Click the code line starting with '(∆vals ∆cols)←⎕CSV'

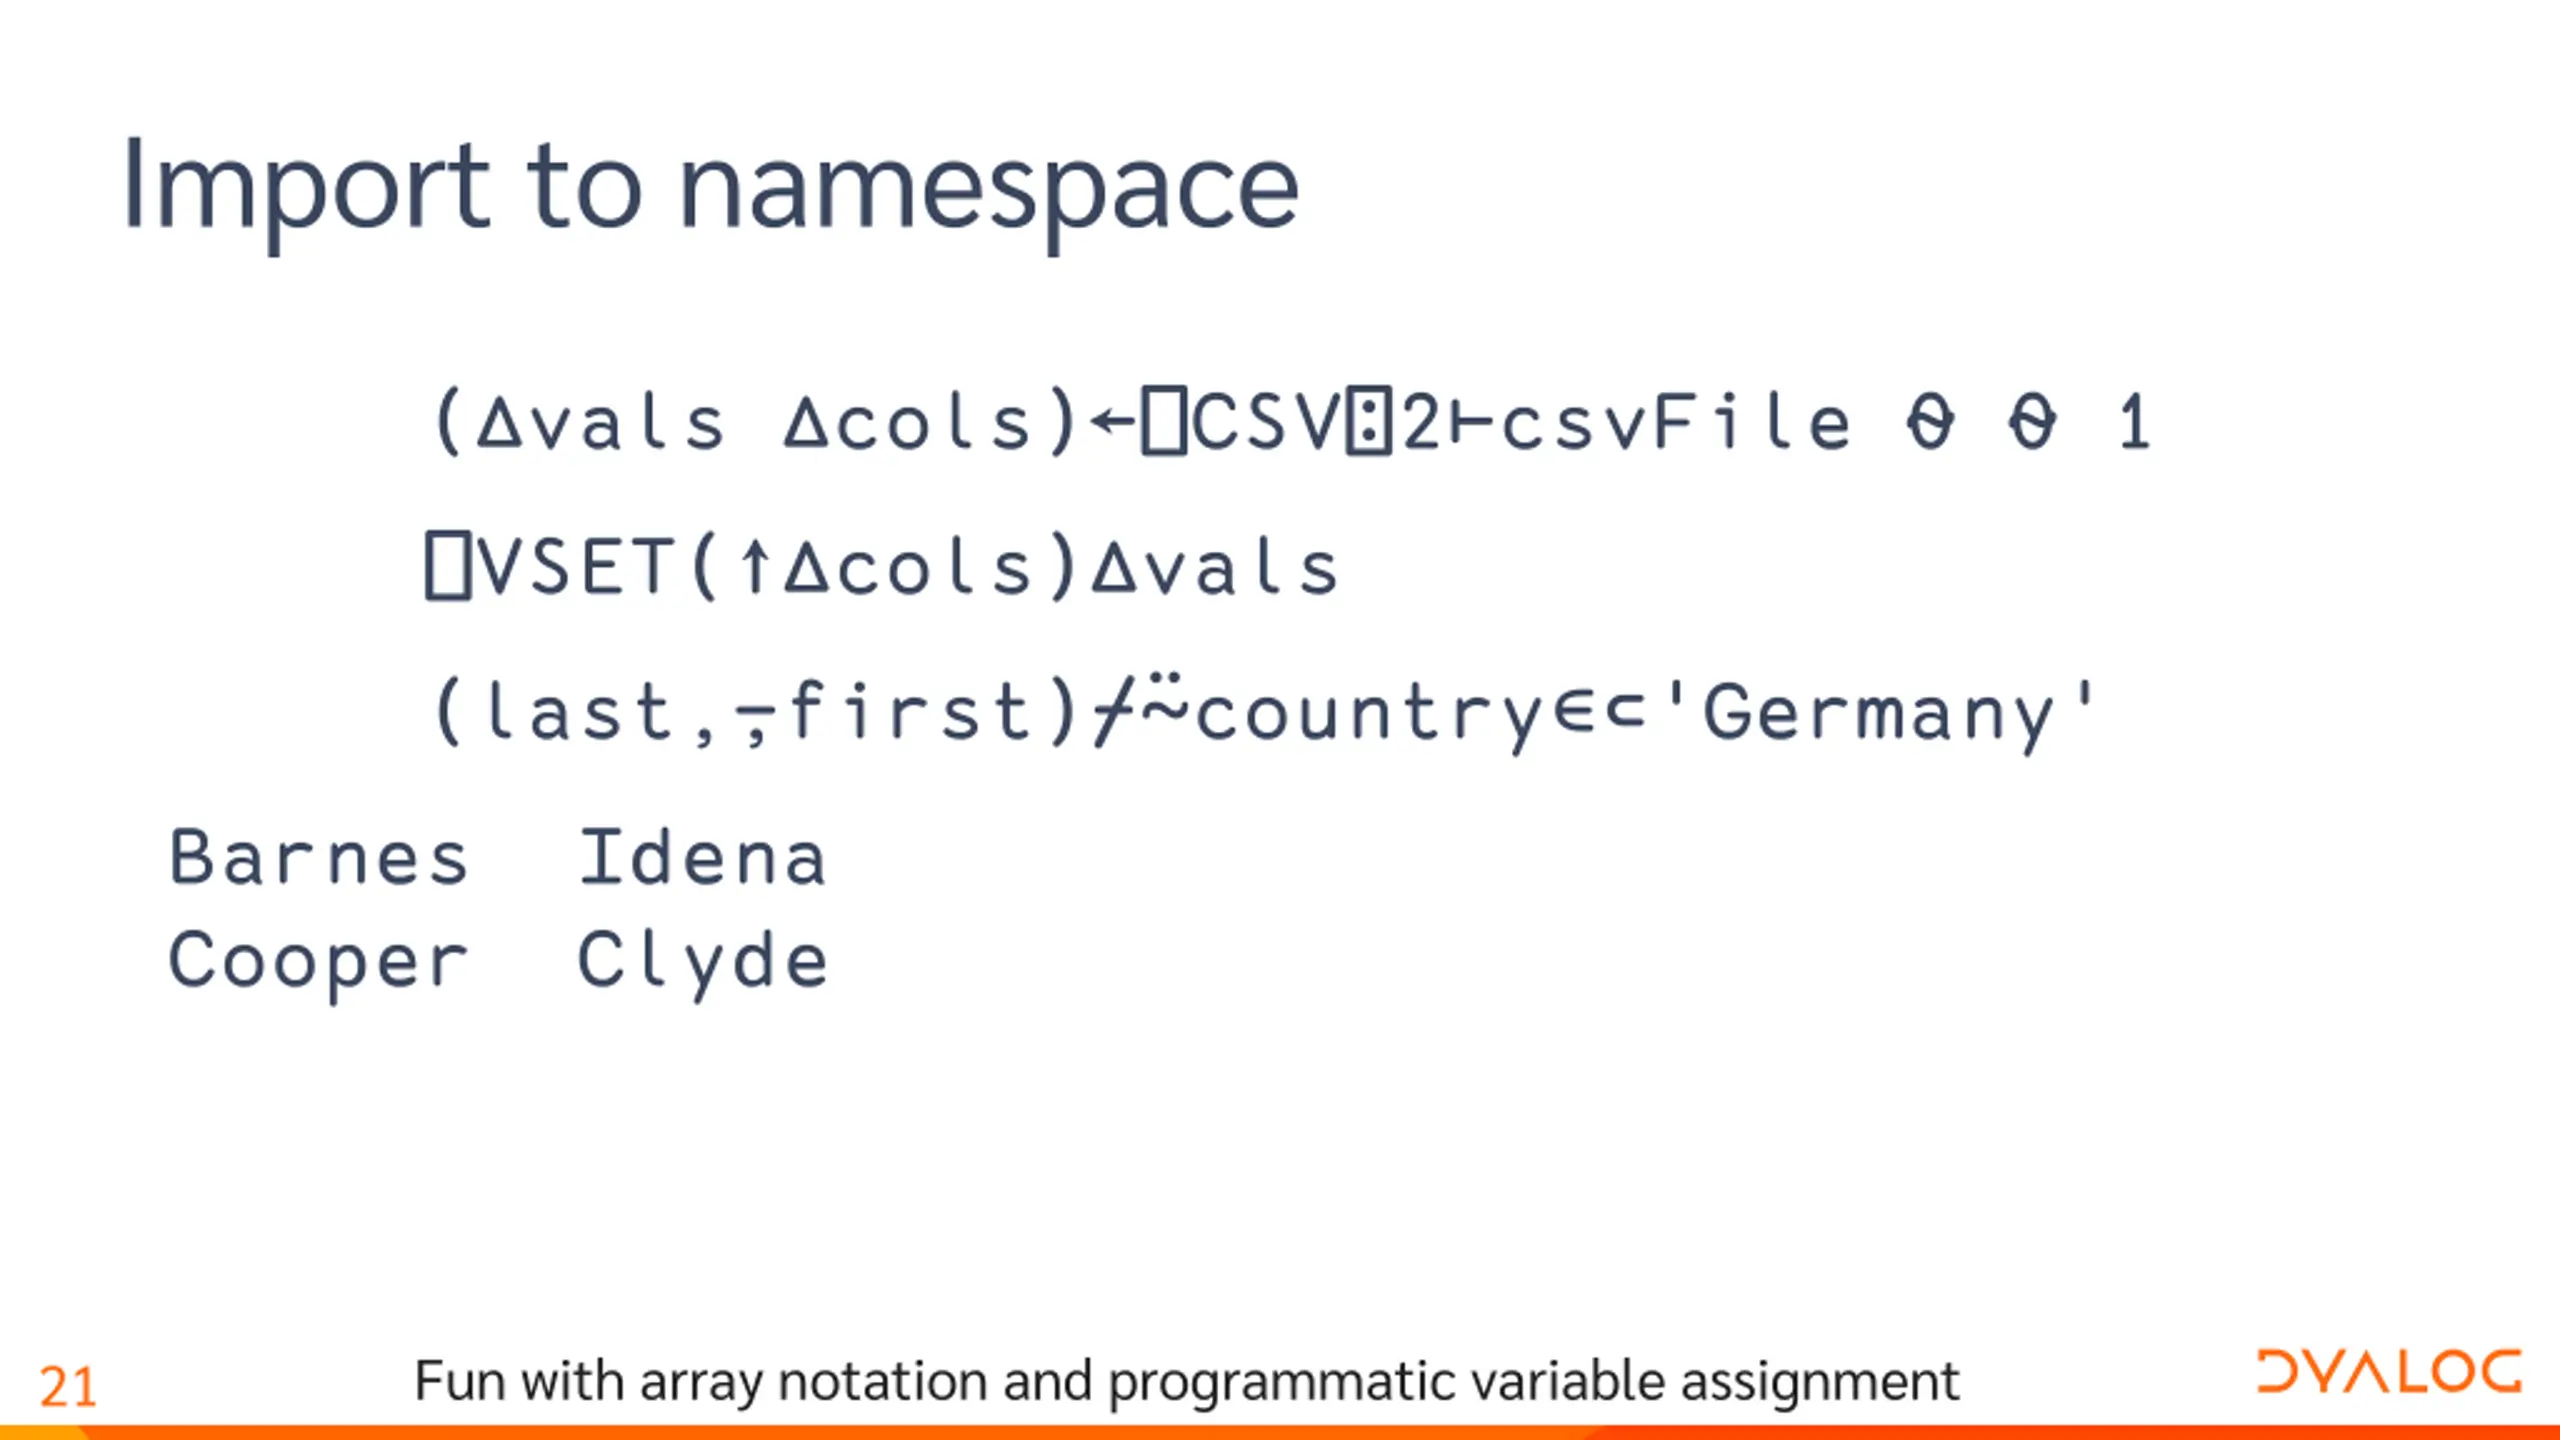pyautogui.click(x=1292, y=422)
